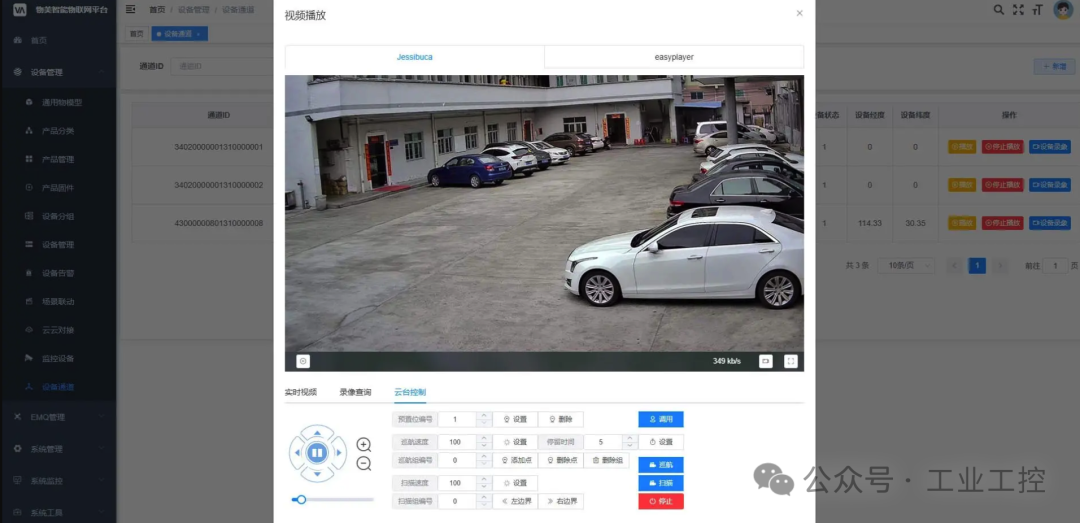
Task: Click the 通道ID search input field
Action: 222,66
